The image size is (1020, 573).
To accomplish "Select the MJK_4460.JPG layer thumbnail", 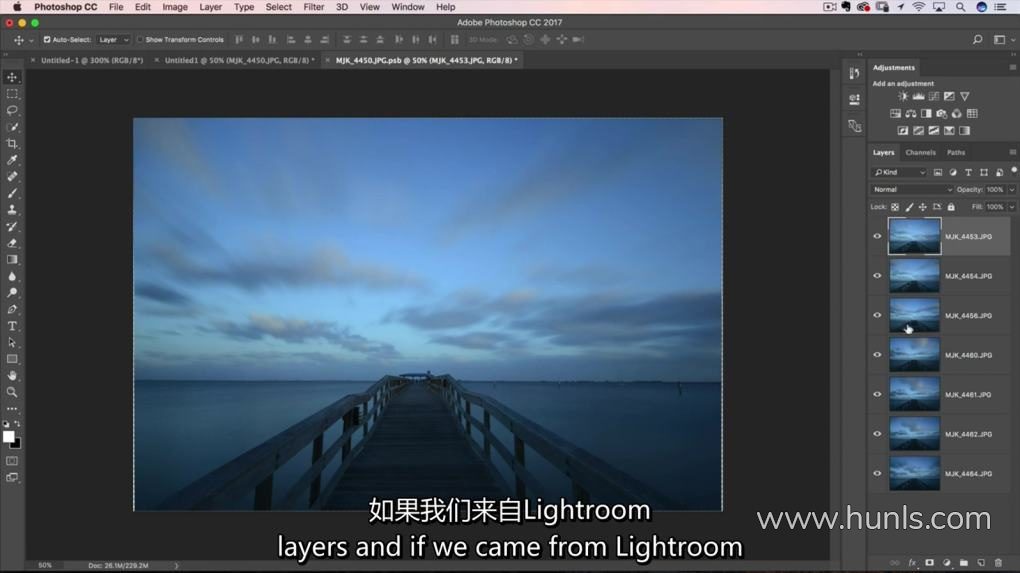I will coord(914,355).
